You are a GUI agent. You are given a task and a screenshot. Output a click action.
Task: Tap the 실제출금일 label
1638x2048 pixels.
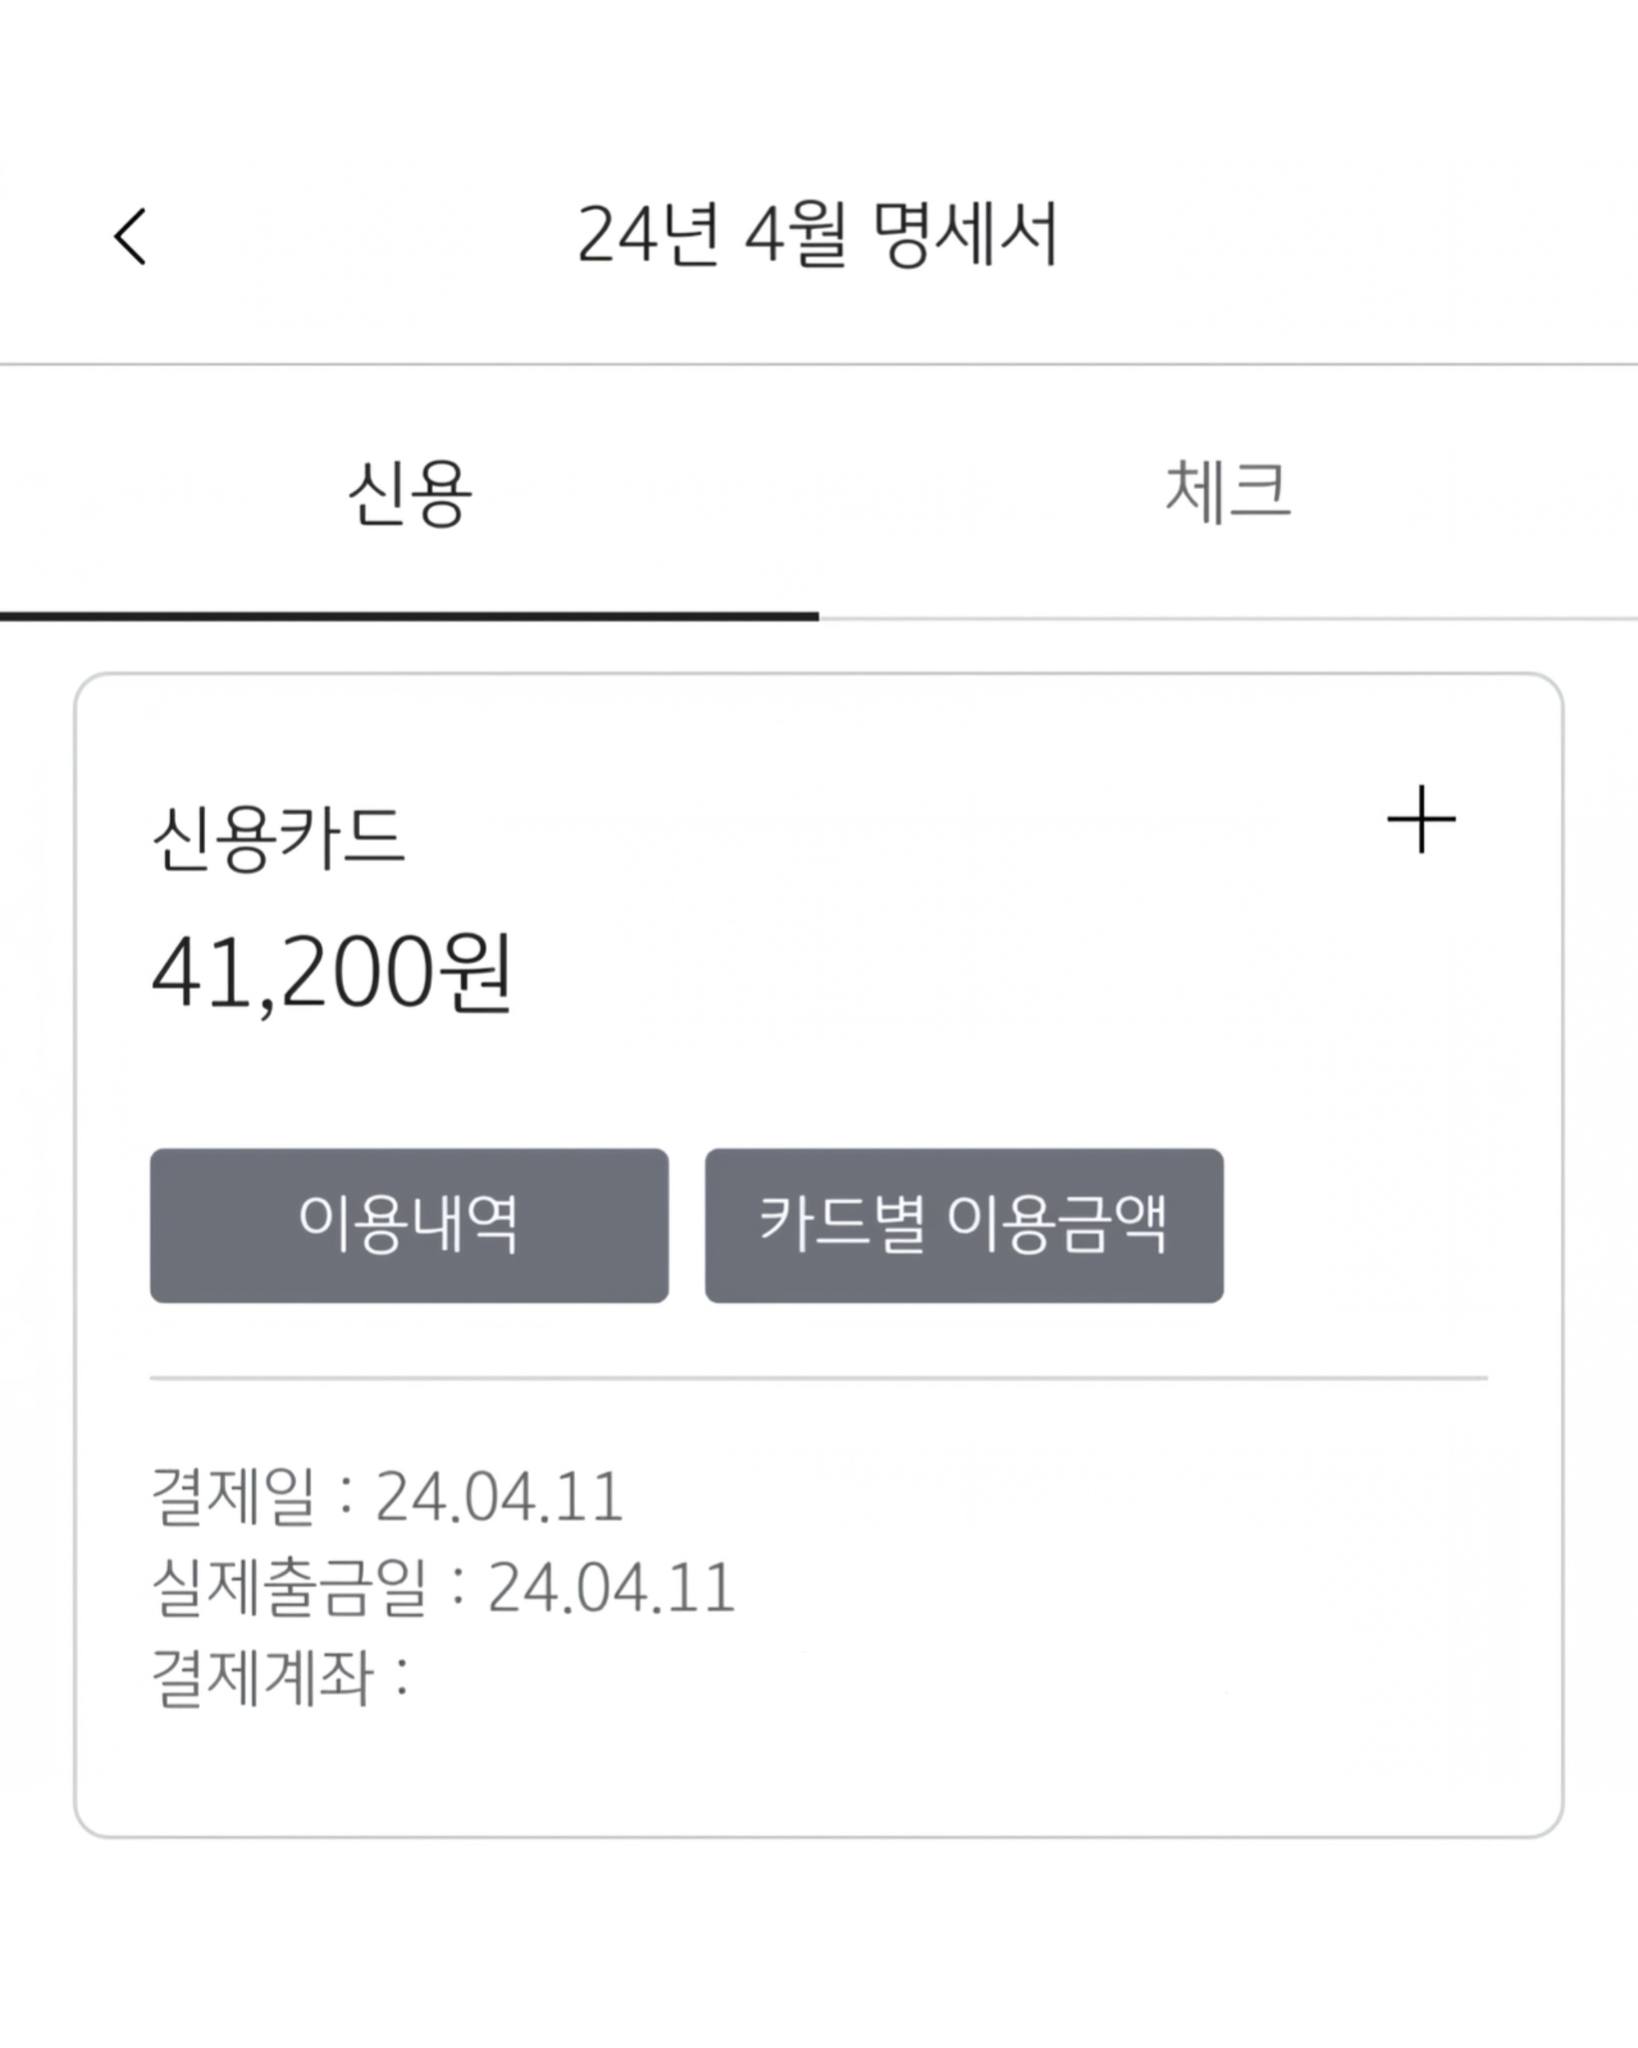pyautogui.click(x=288, y=1587)
